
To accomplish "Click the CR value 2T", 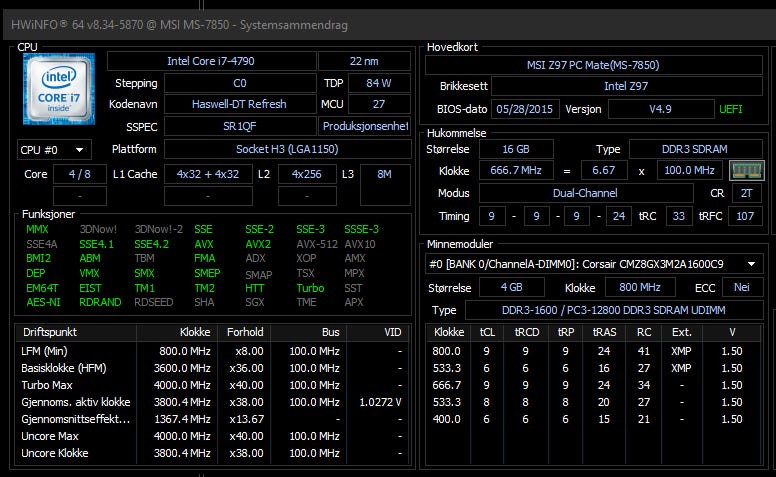I will (746, 193).
